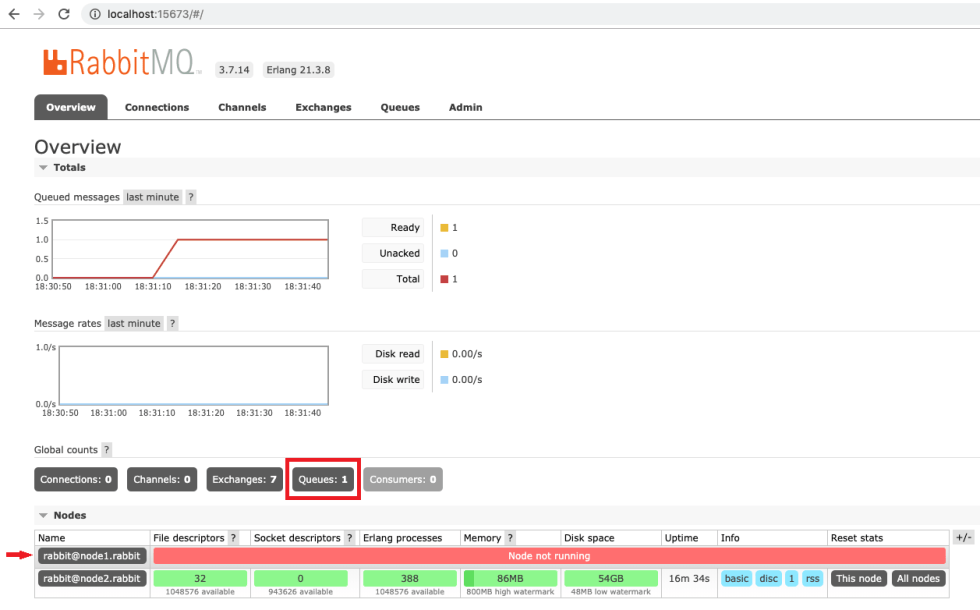Screen dimensions: 980x610
Task: Click the rss info tag
Action: (x=812, y=578)
